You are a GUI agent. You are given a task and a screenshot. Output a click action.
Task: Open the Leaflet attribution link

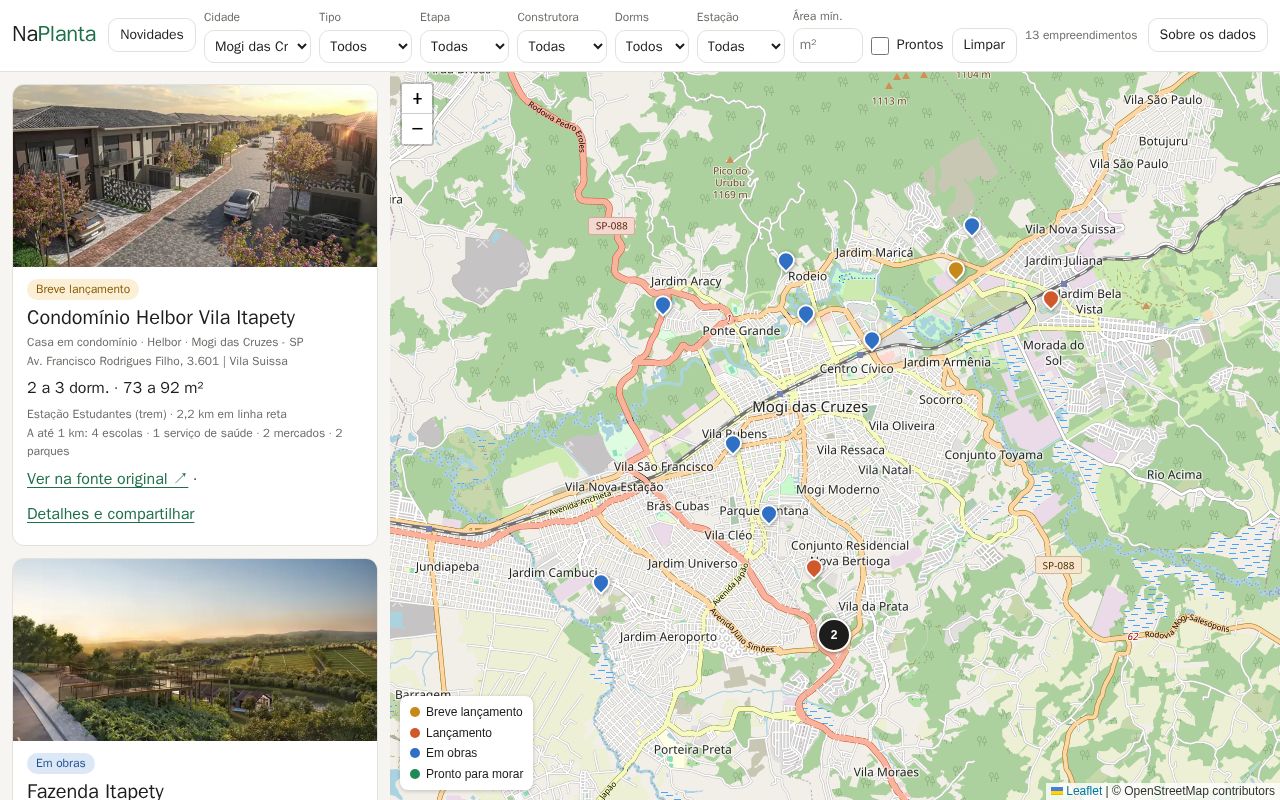(x=1077, y=791)
